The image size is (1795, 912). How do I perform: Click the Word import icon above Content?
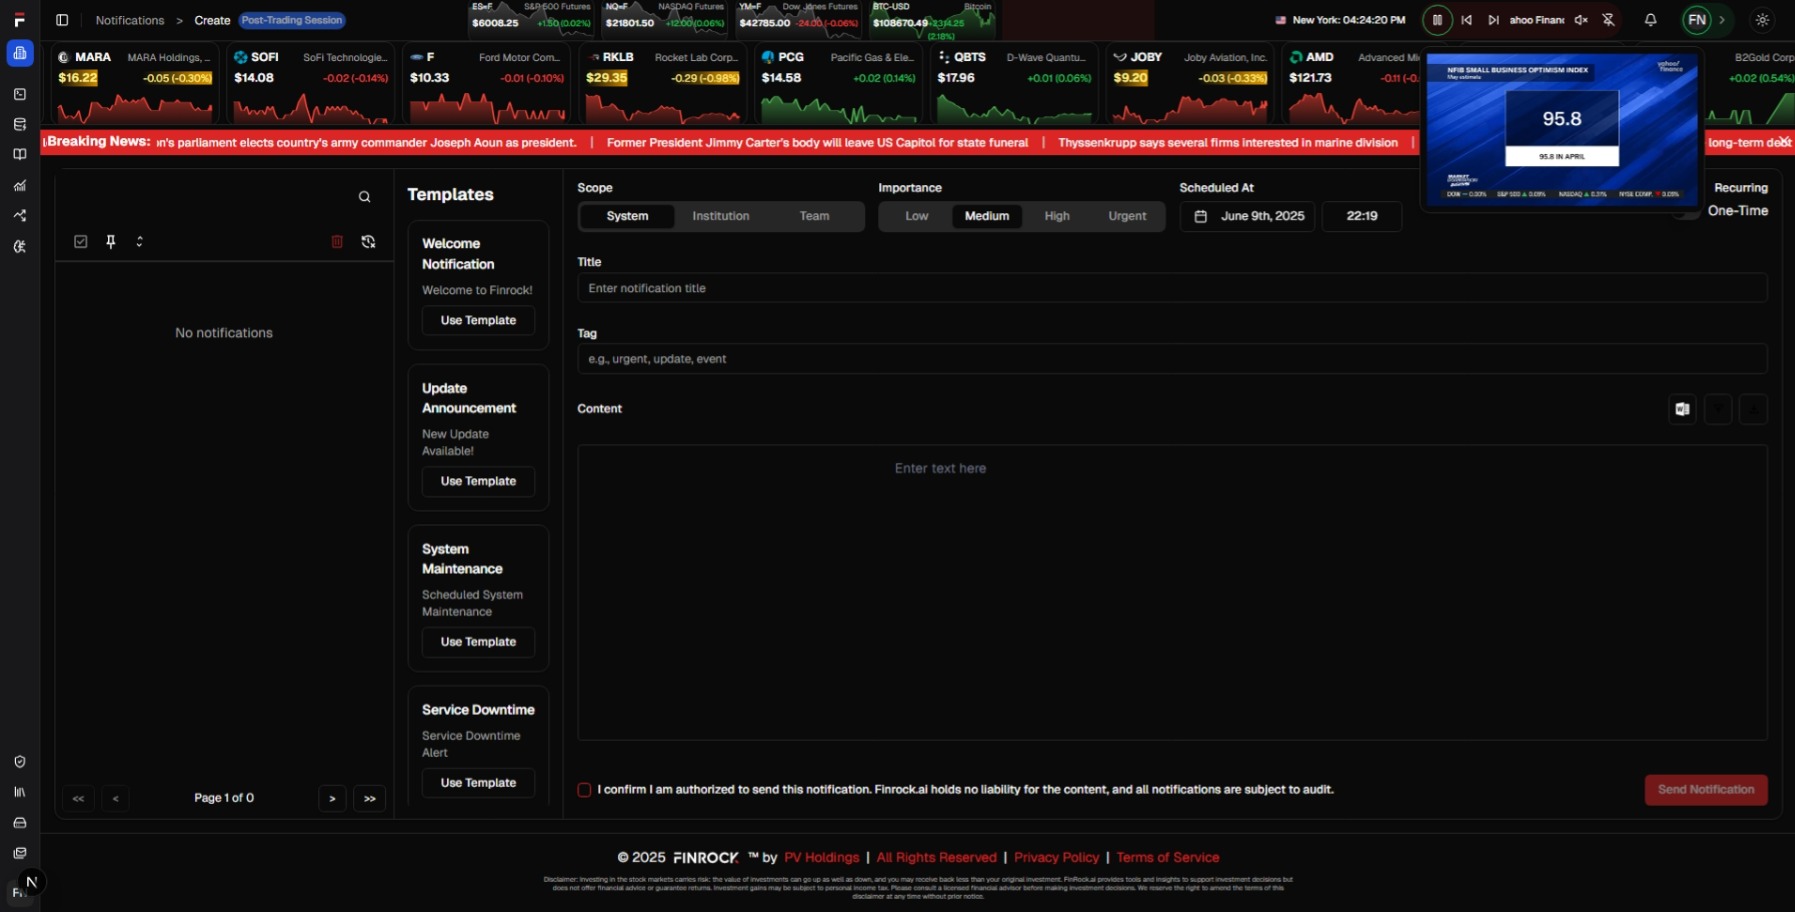pyautogui.click(x=1682, y=409)
